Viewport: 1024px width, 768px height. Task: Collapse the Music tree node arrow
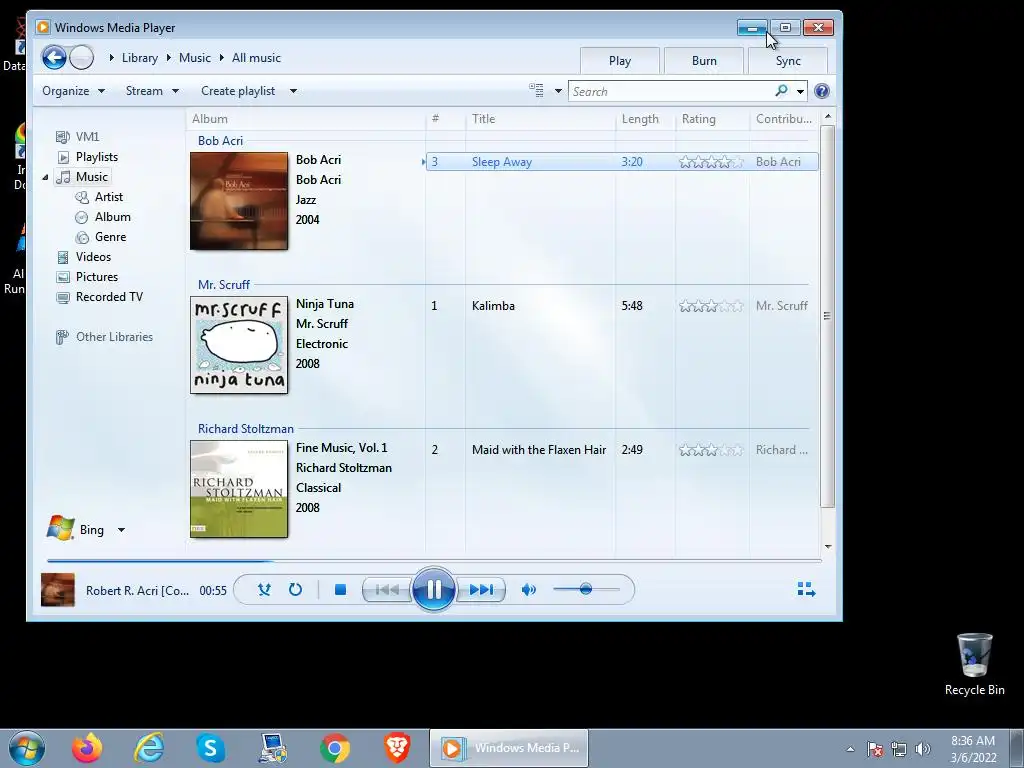[x=45, y=177]
